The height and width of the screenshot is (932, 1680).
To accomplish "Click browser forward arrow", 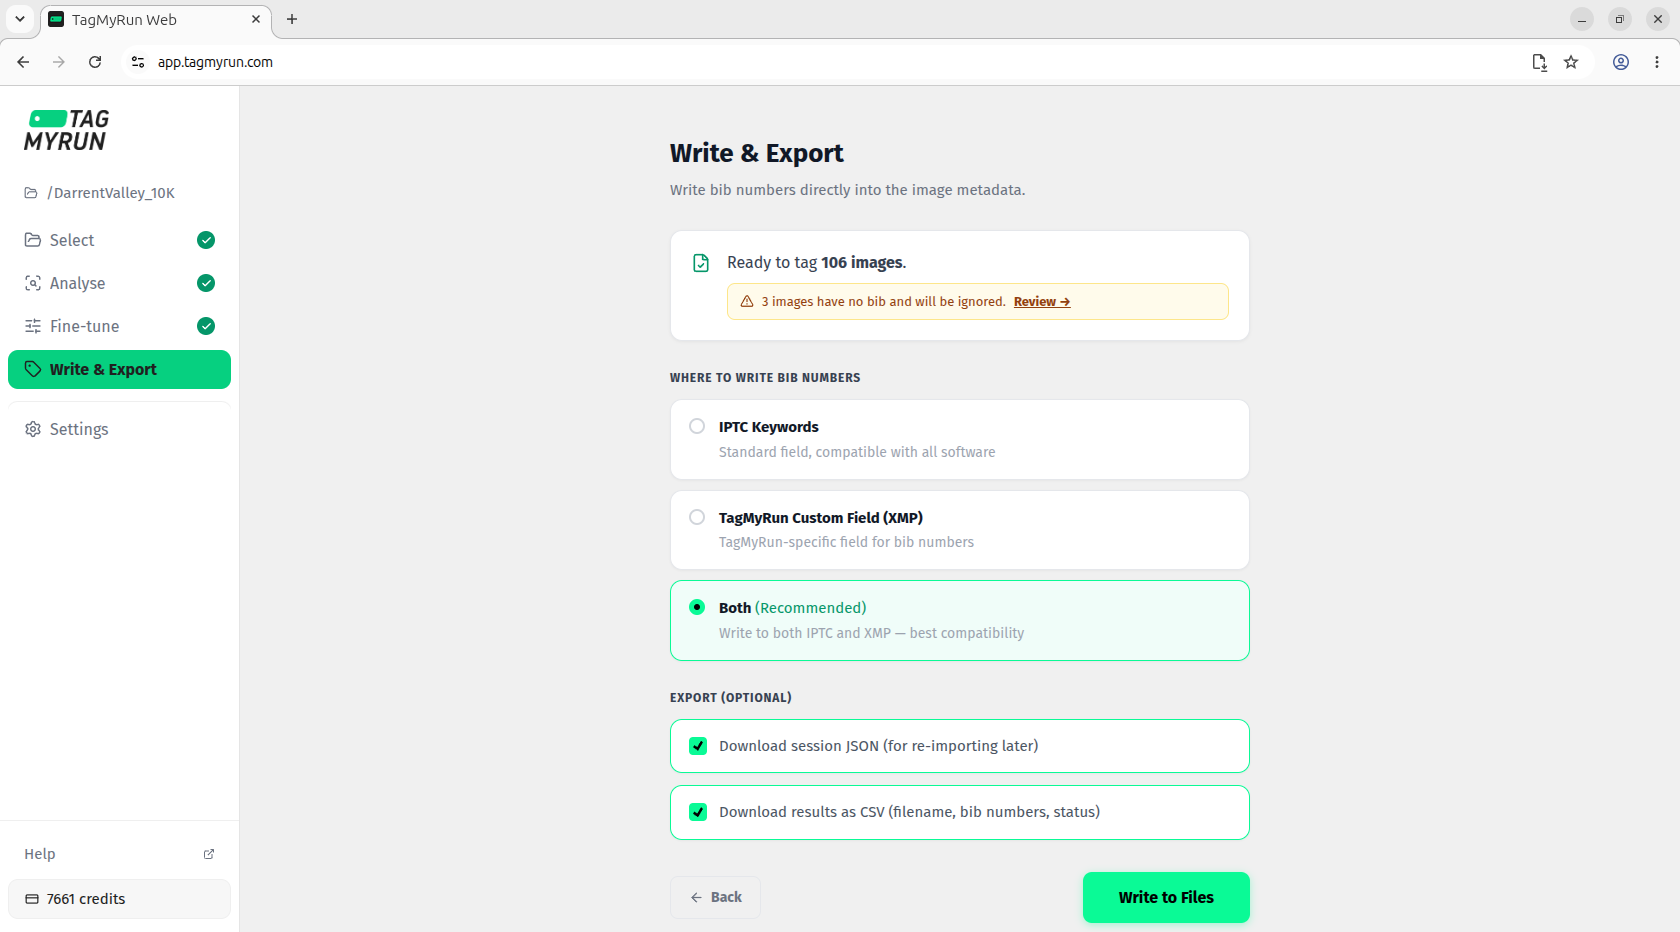I will [x=59, y=62].
